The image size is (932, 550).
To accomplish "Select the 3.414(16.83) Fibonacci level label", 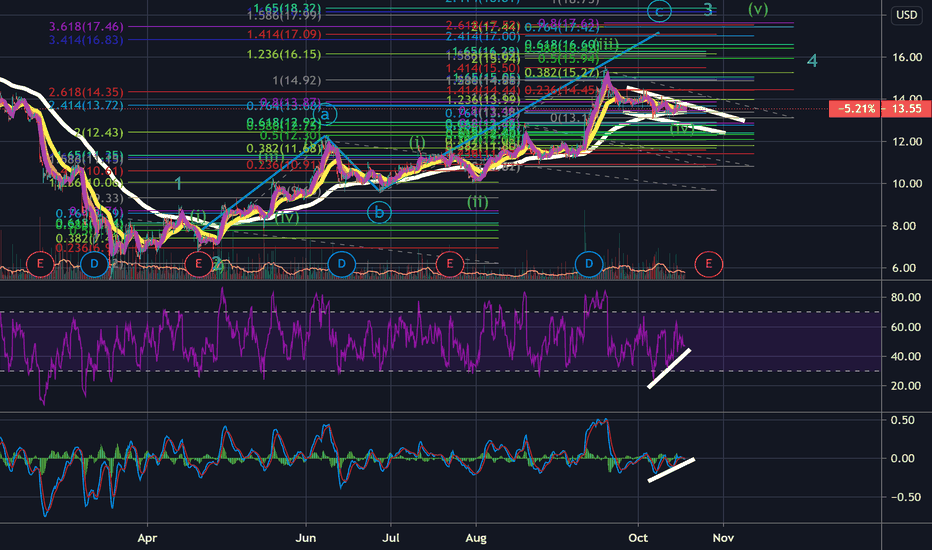I will click(86, 40).
